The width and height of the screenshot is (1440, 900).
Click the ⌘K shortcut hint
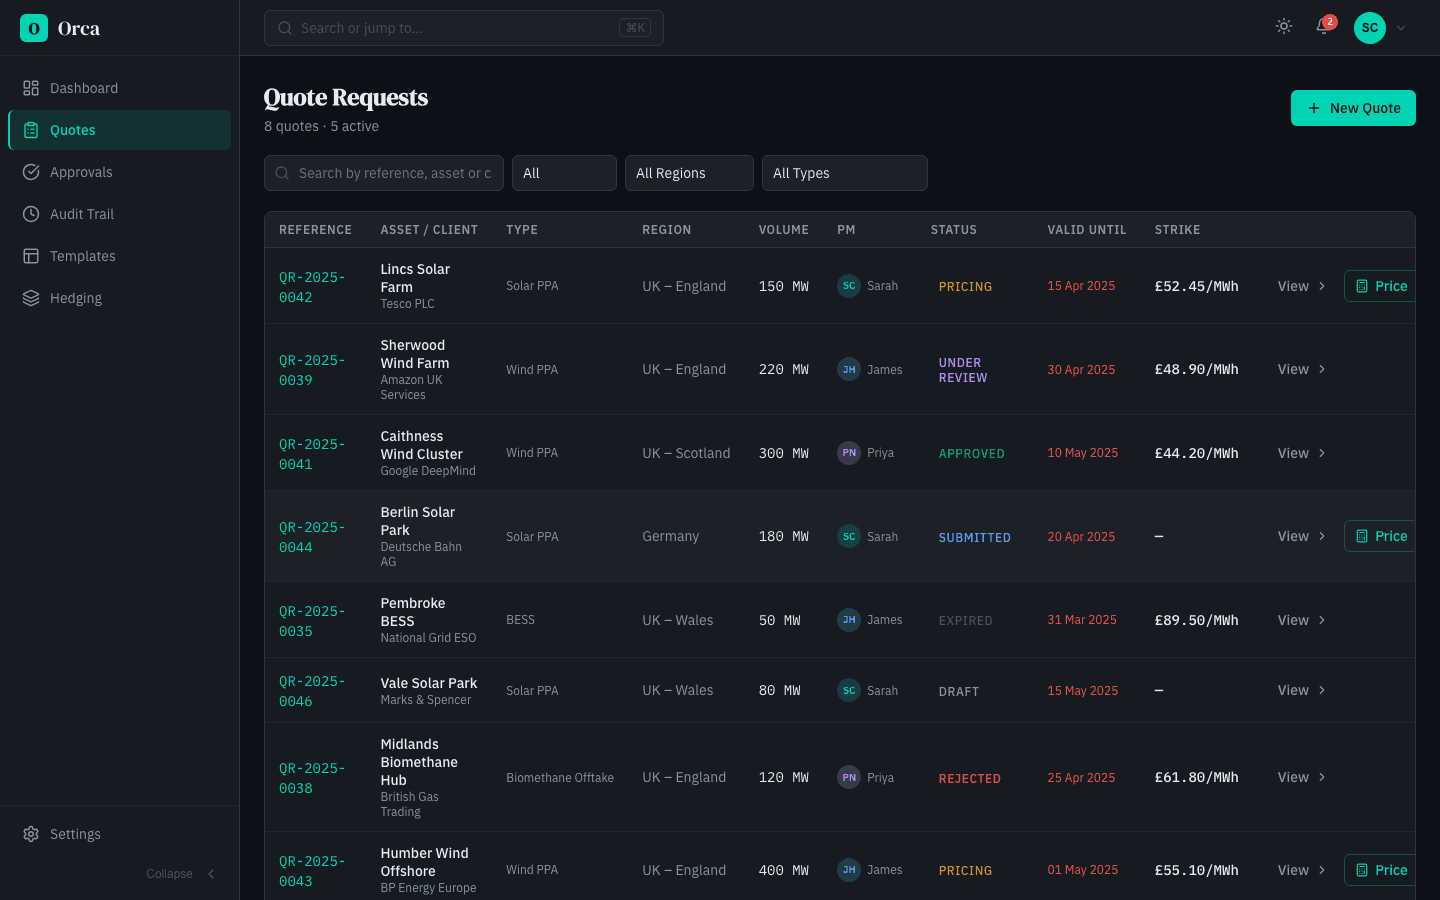(635, 28)
